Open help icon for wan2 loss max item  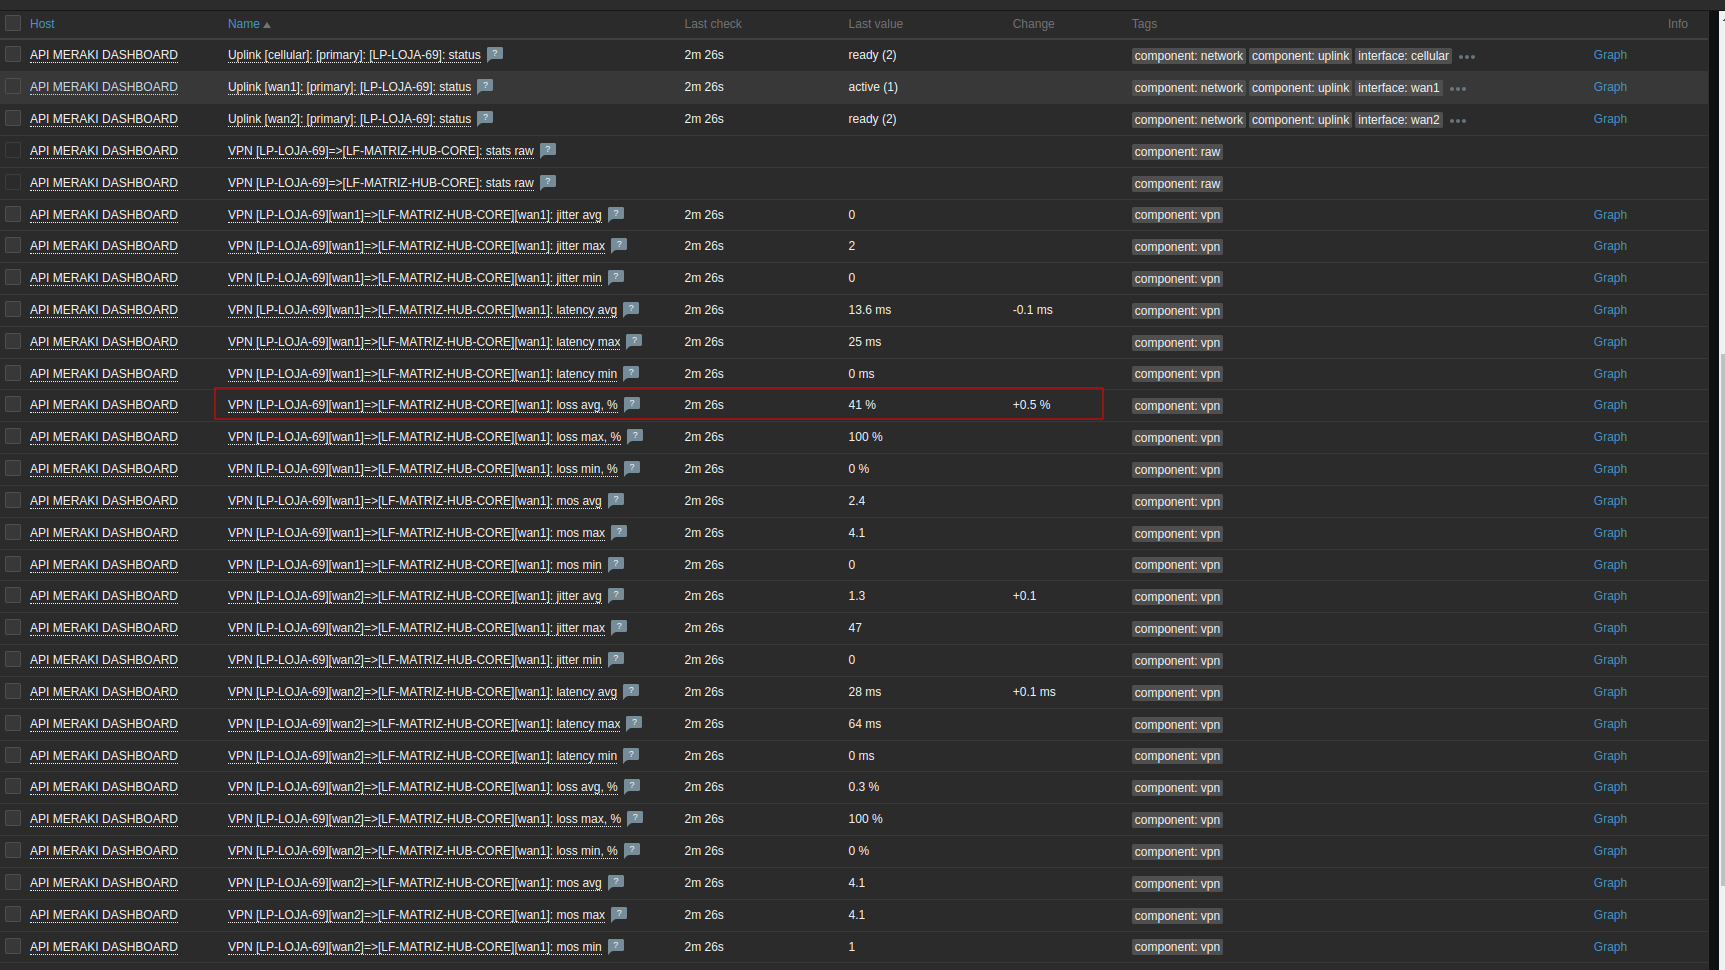point(635,818)
